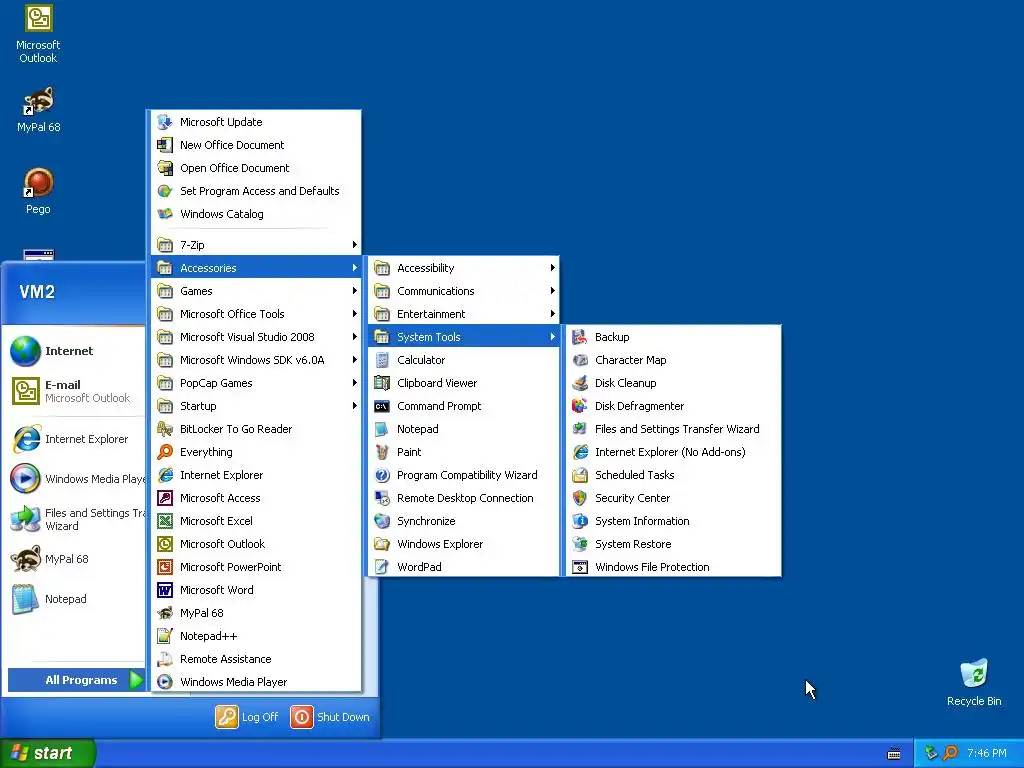Open System Information icon

click(x=580, y=520)
